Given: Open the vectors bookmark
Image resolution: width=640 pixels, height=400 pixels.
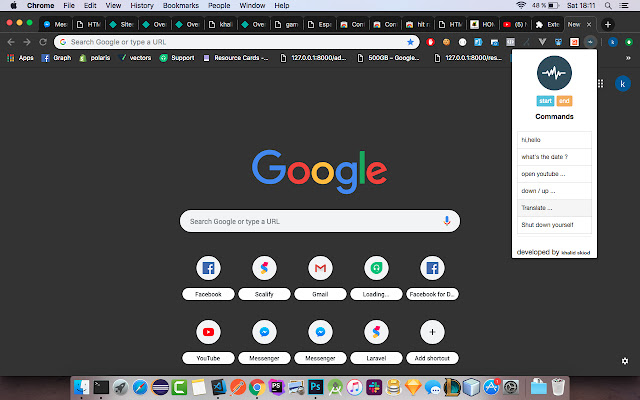Looking at the screenshot, I should pyautogui.click(x=135, y=58).
